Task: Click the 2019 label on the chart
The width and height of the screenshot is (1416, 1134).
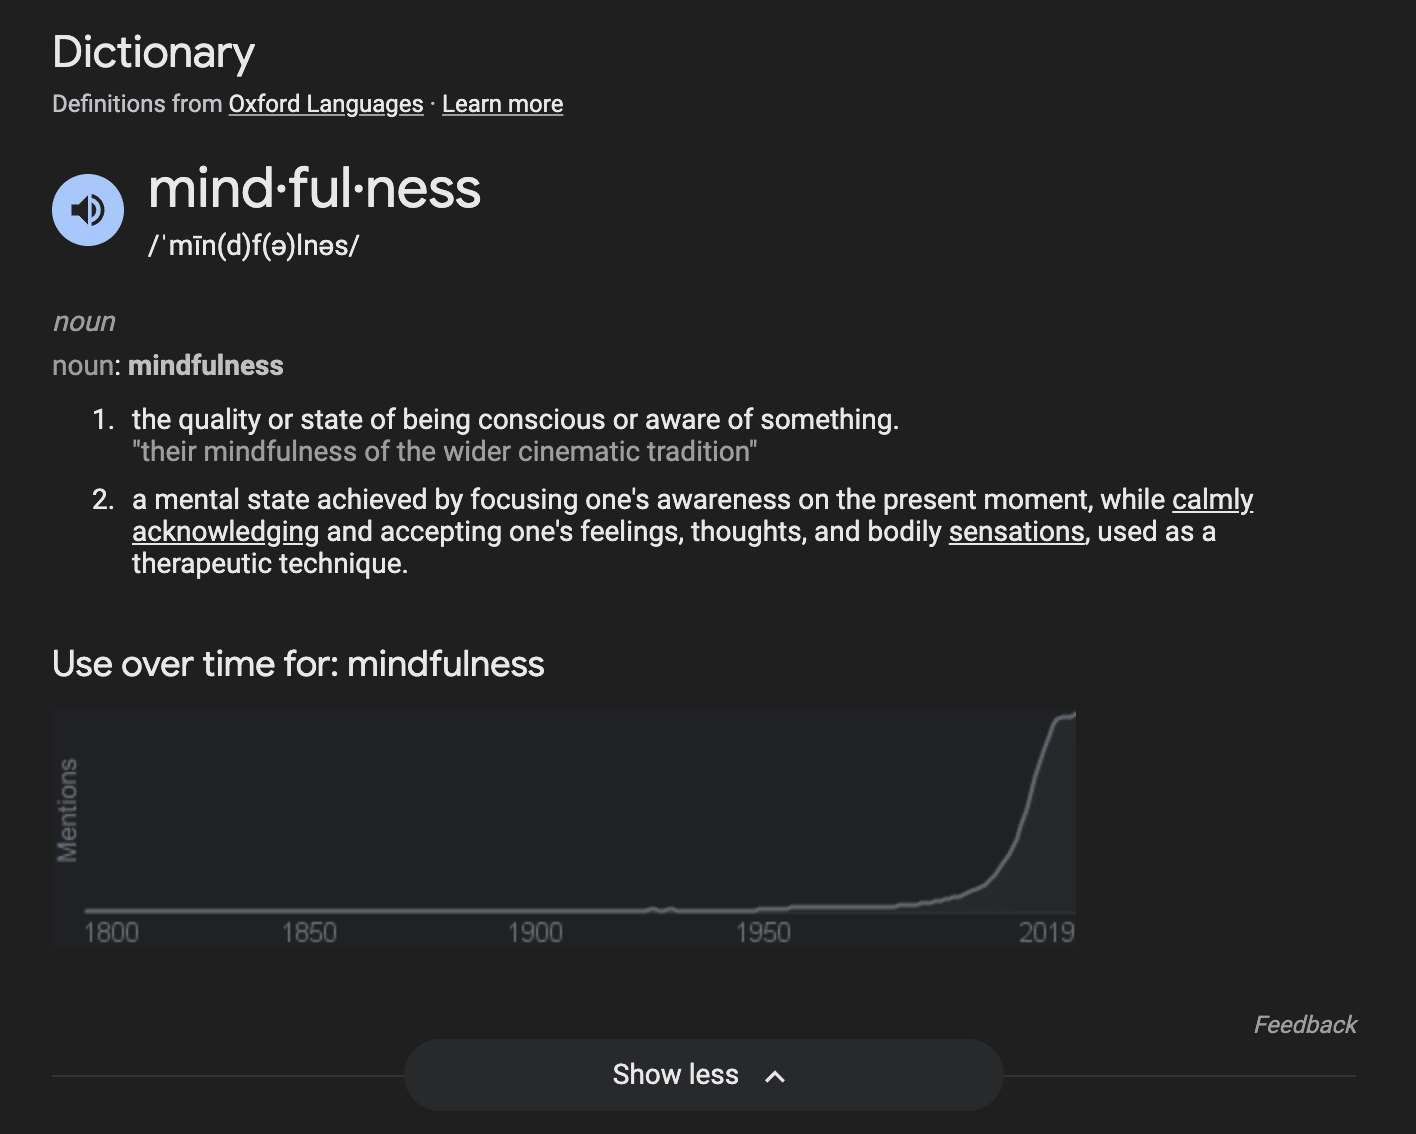Action: (1046, 933)
